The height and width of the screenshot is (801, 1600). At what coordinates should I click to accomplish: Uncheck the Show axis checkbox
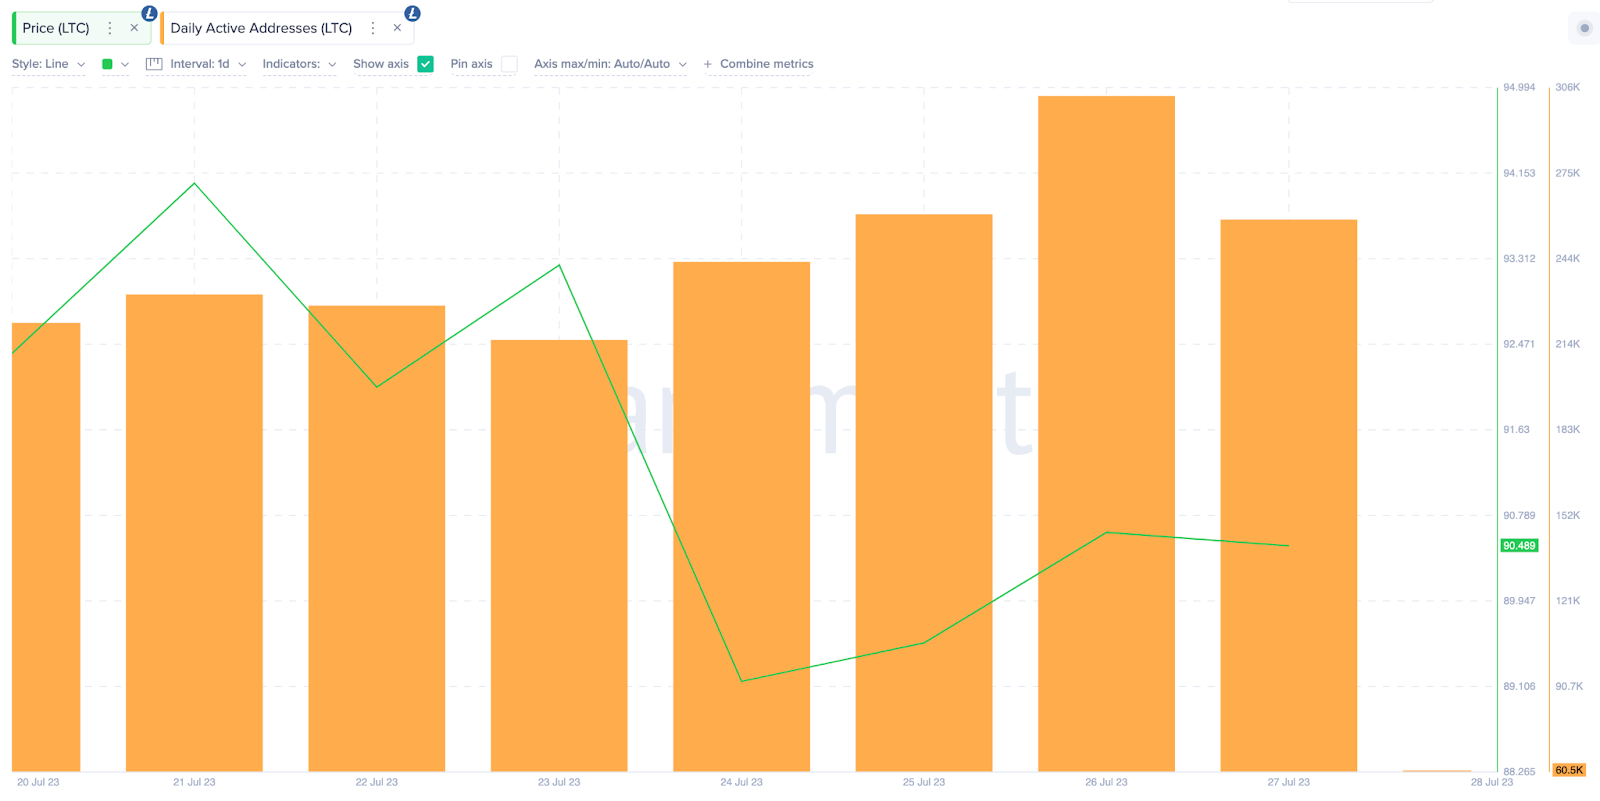click(425, 64)
